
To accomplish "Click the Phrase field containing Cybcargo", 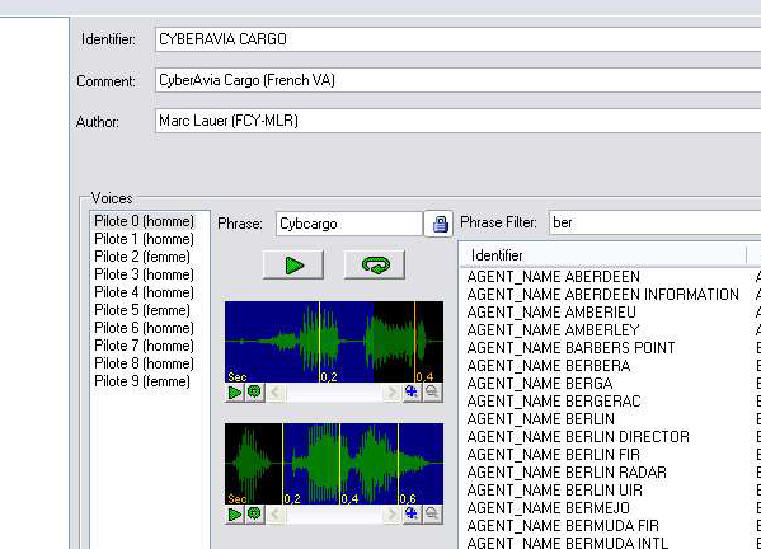I will click(x=349, y=224).
